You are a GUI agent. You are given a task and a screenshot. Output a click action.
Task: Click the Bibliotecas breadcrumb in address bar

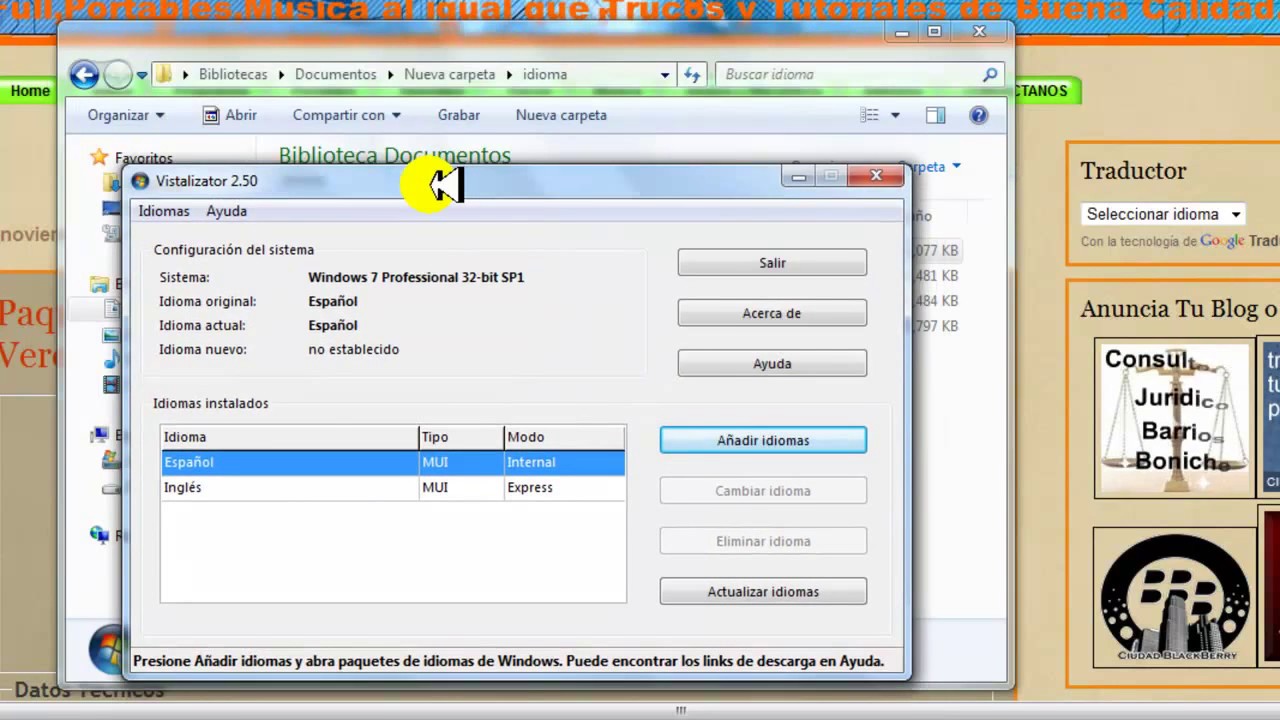click(233, 74)
